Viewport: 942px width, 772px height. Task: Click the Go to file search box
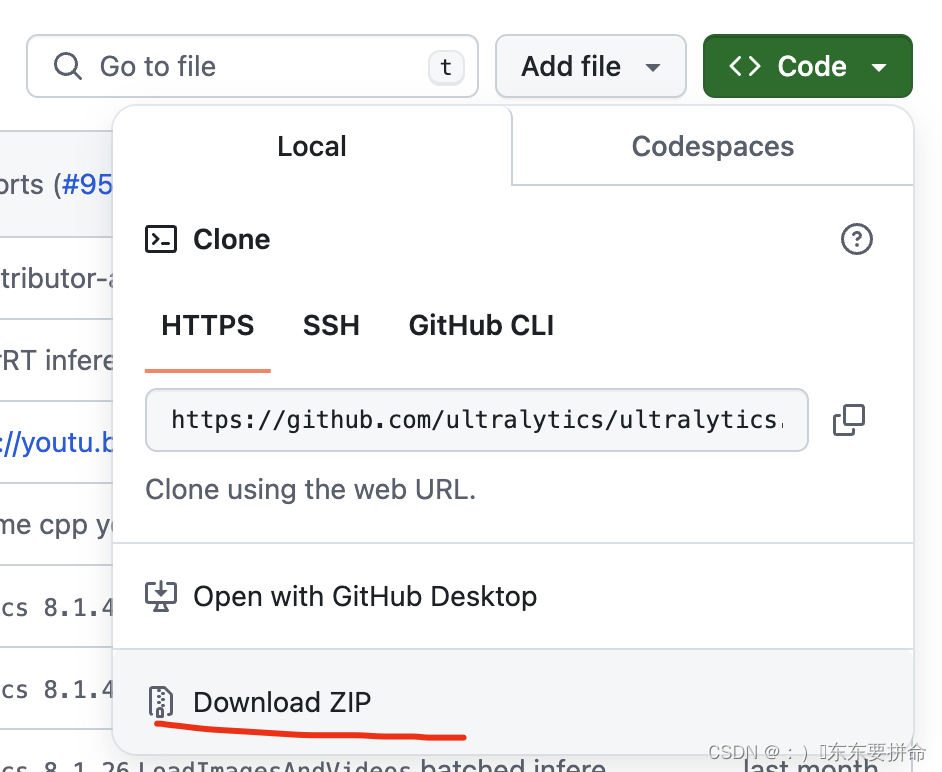252,66
